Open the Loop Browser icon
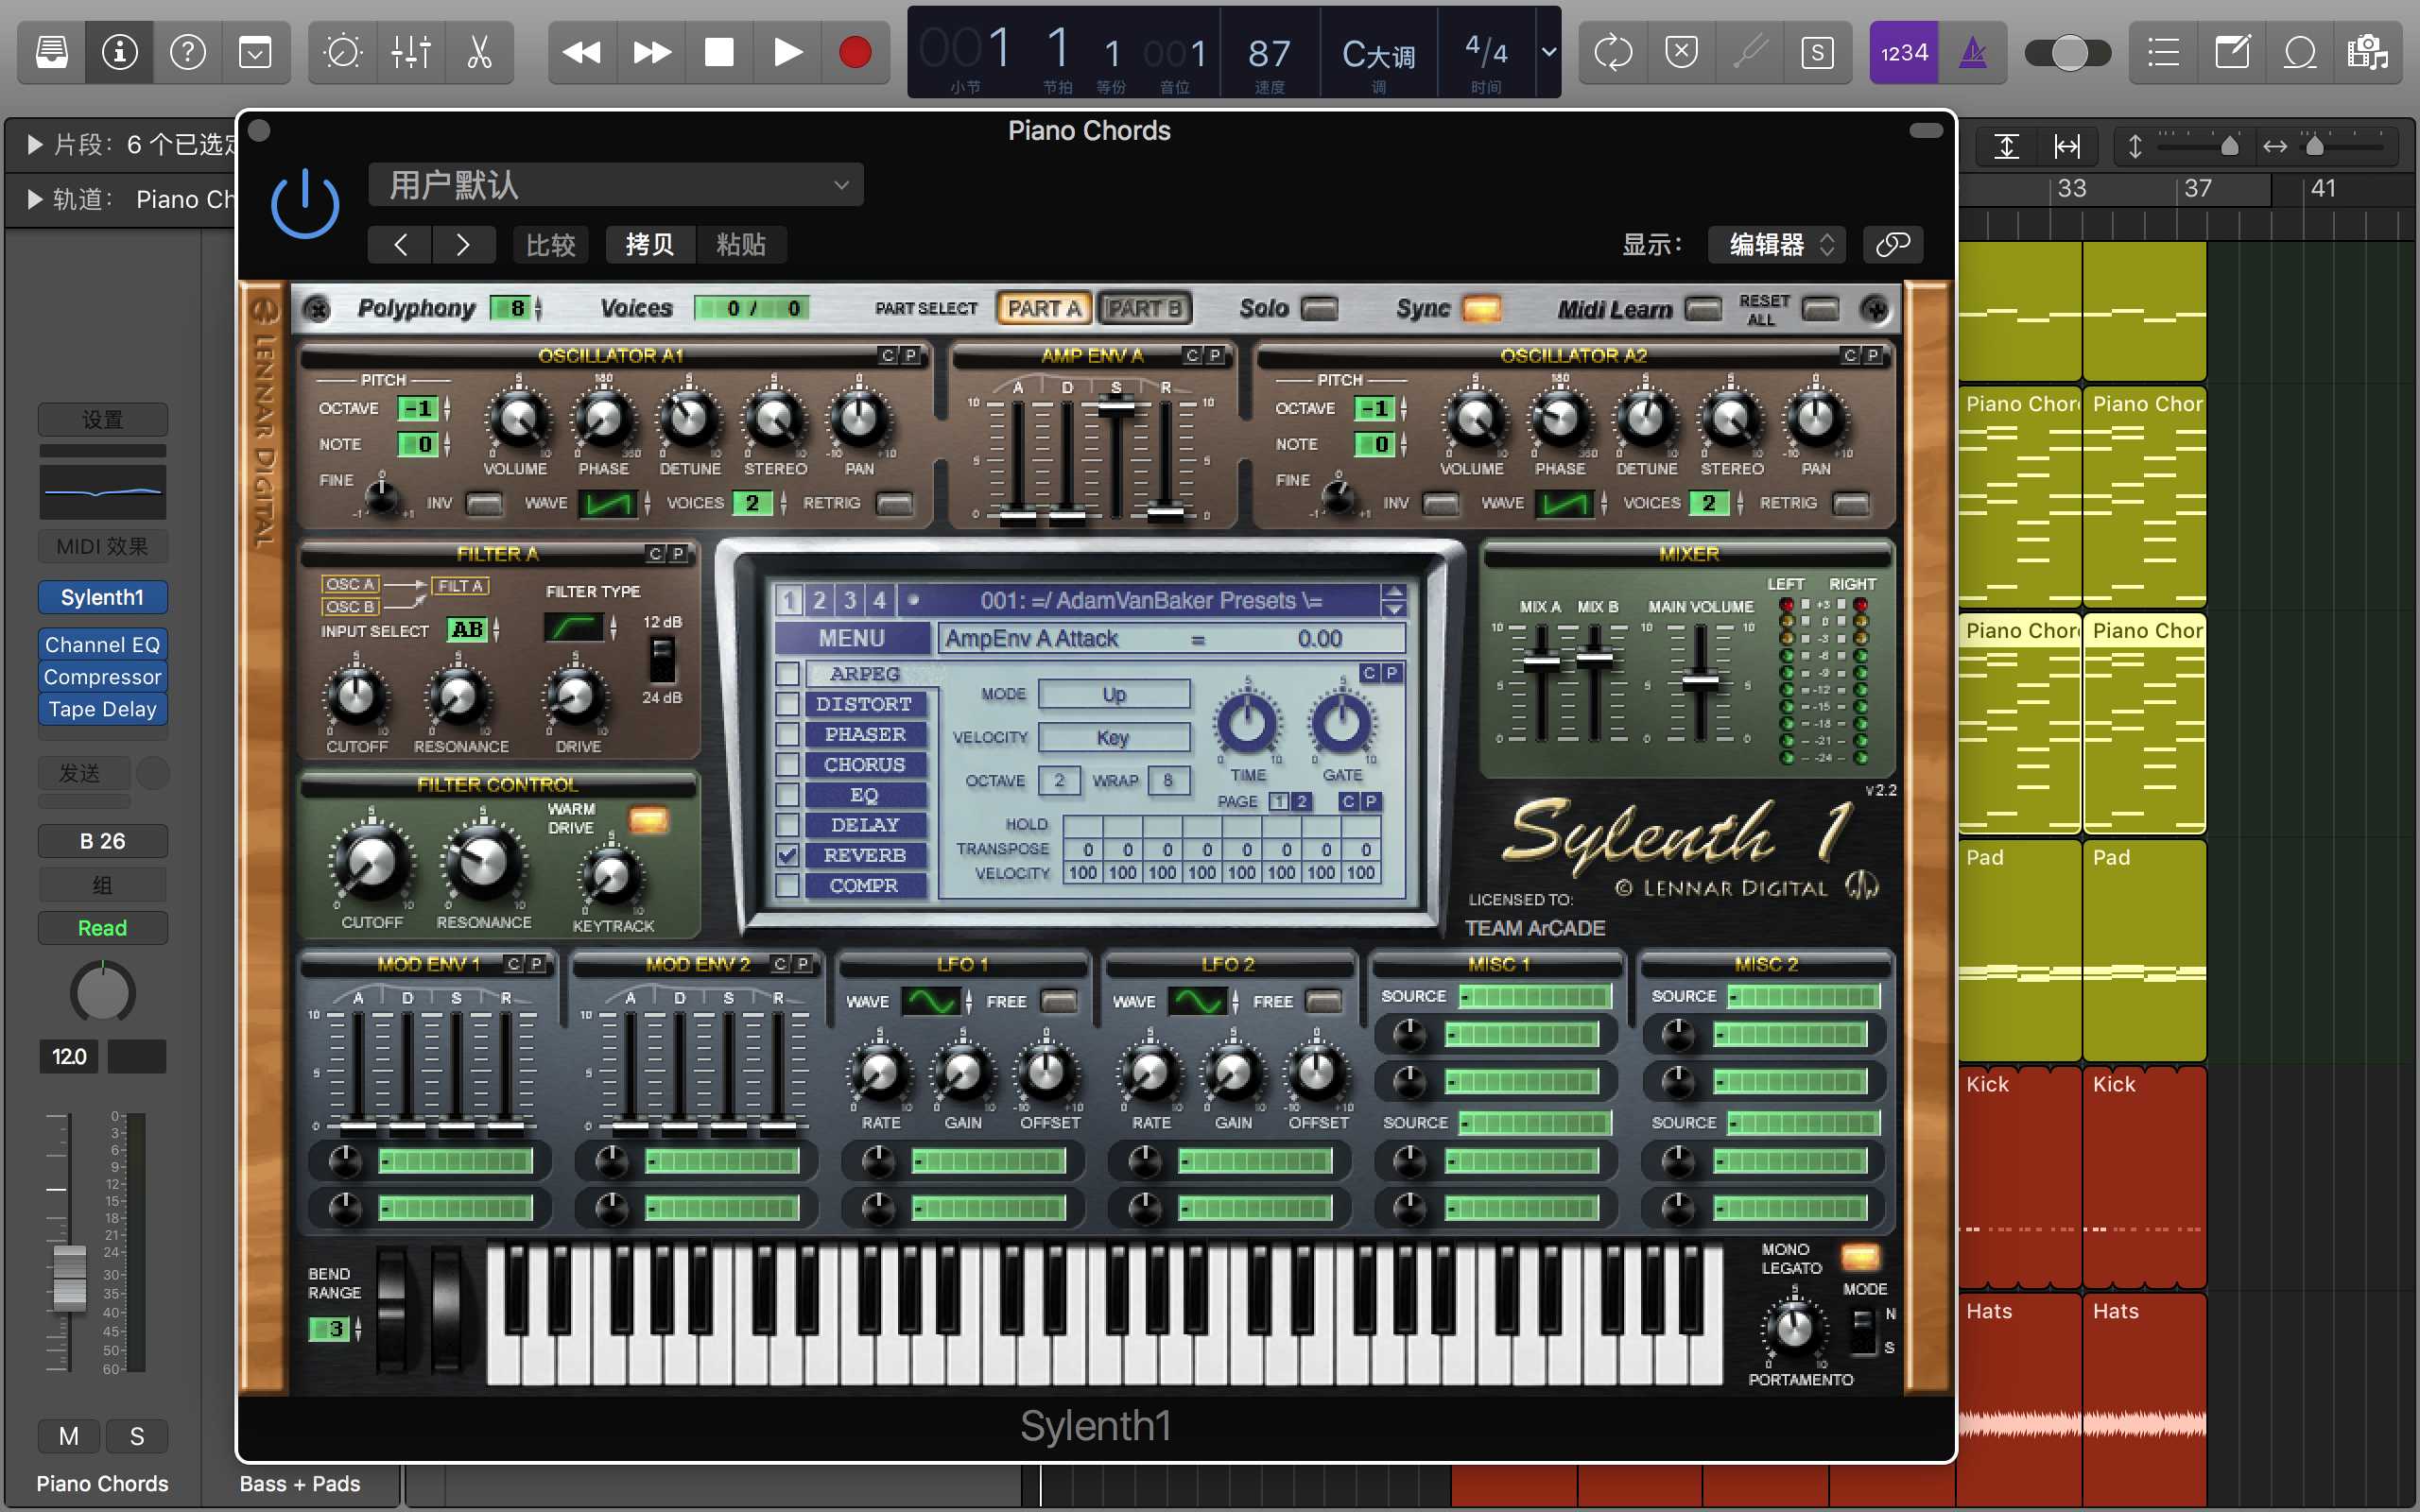 point(2300,52)
